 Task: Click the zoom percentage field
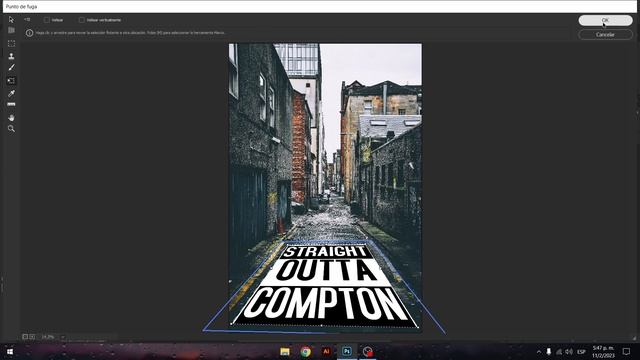pos(49,337)
